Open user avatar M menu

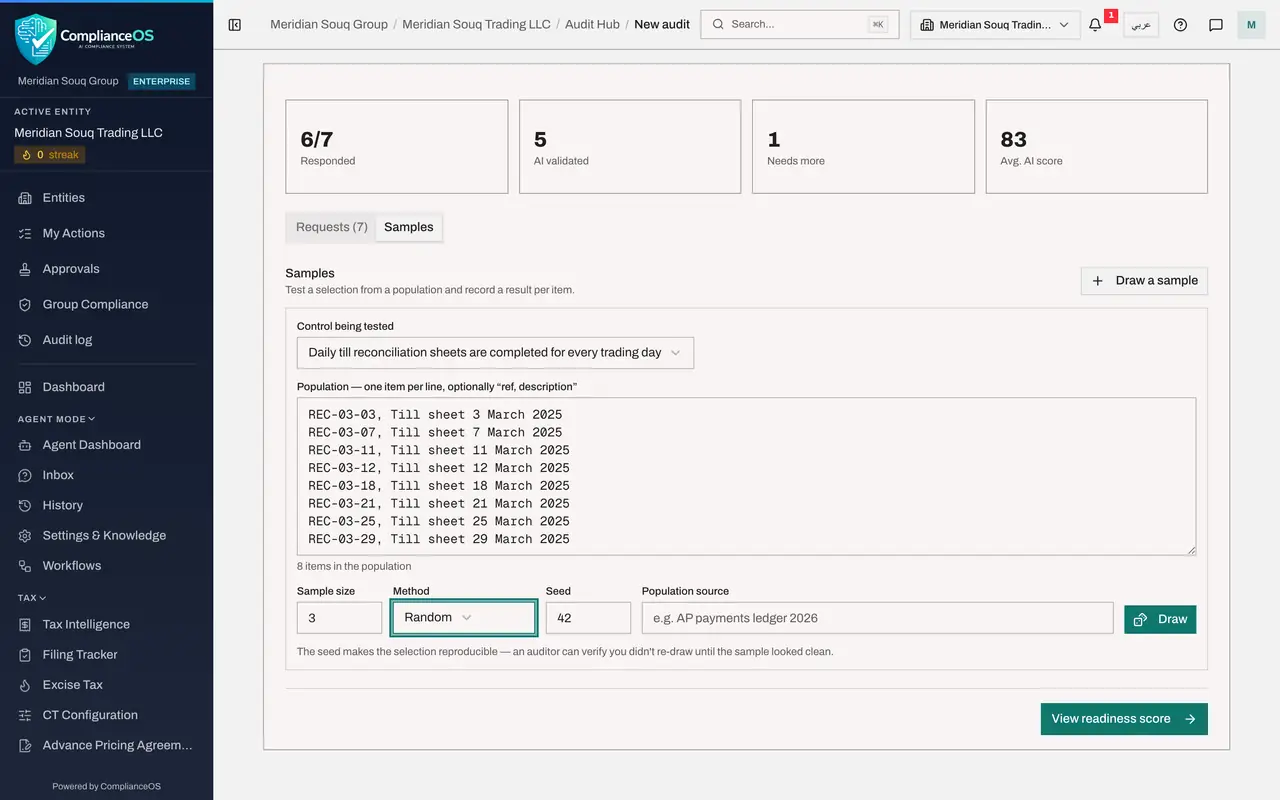(x=1251, y=25)
